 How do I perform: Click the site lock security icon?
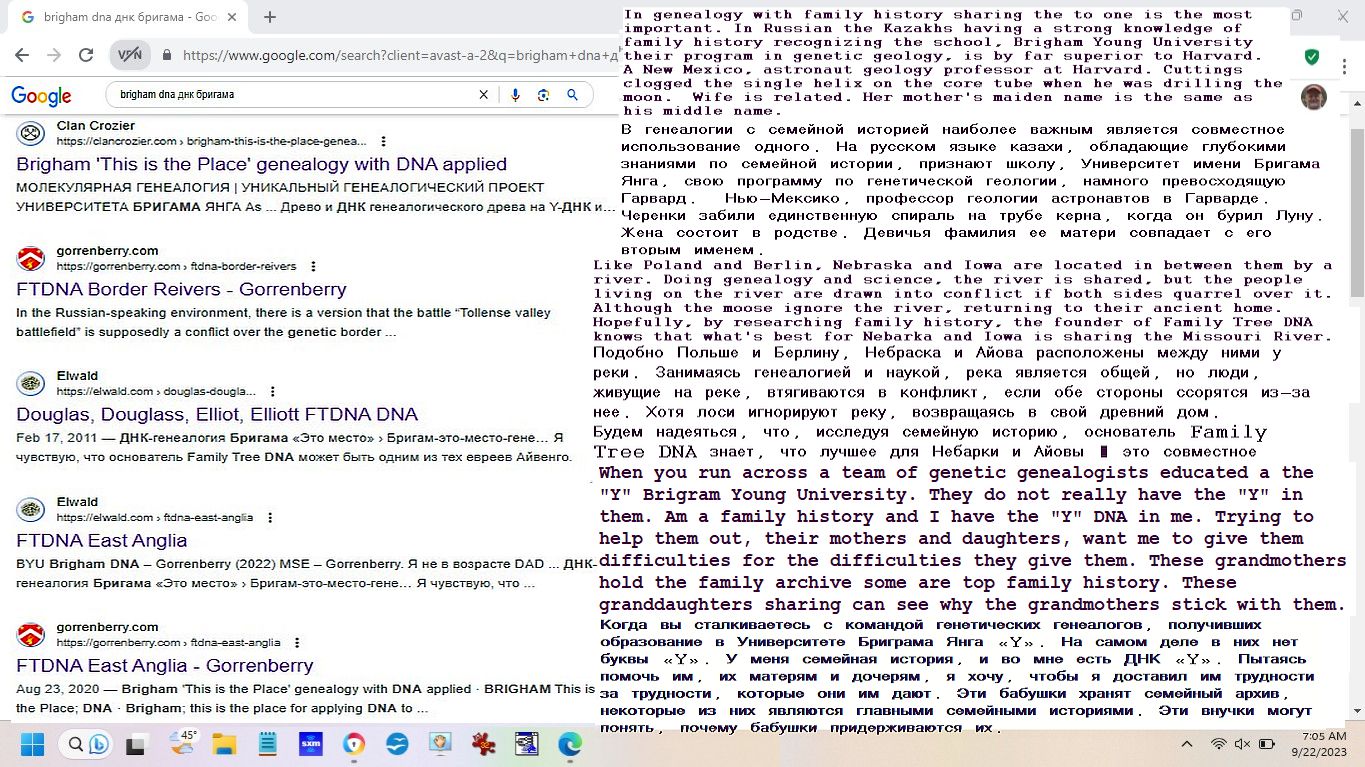click(x=167, y=57)
